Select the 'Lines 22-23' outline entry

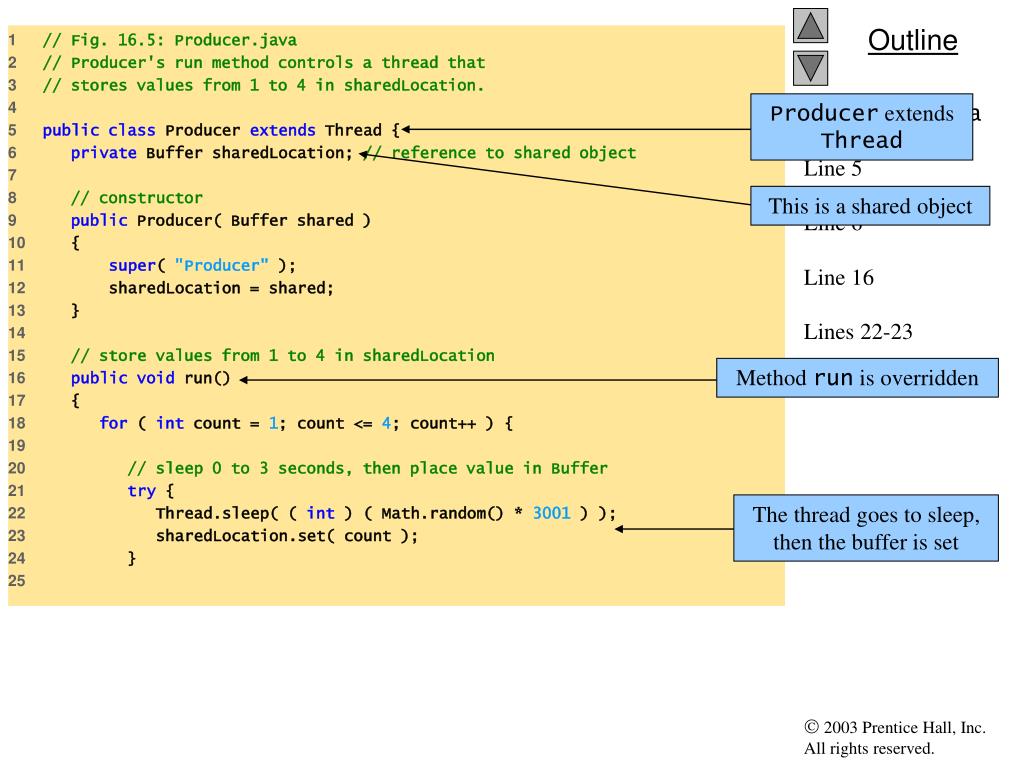(857, 332)
